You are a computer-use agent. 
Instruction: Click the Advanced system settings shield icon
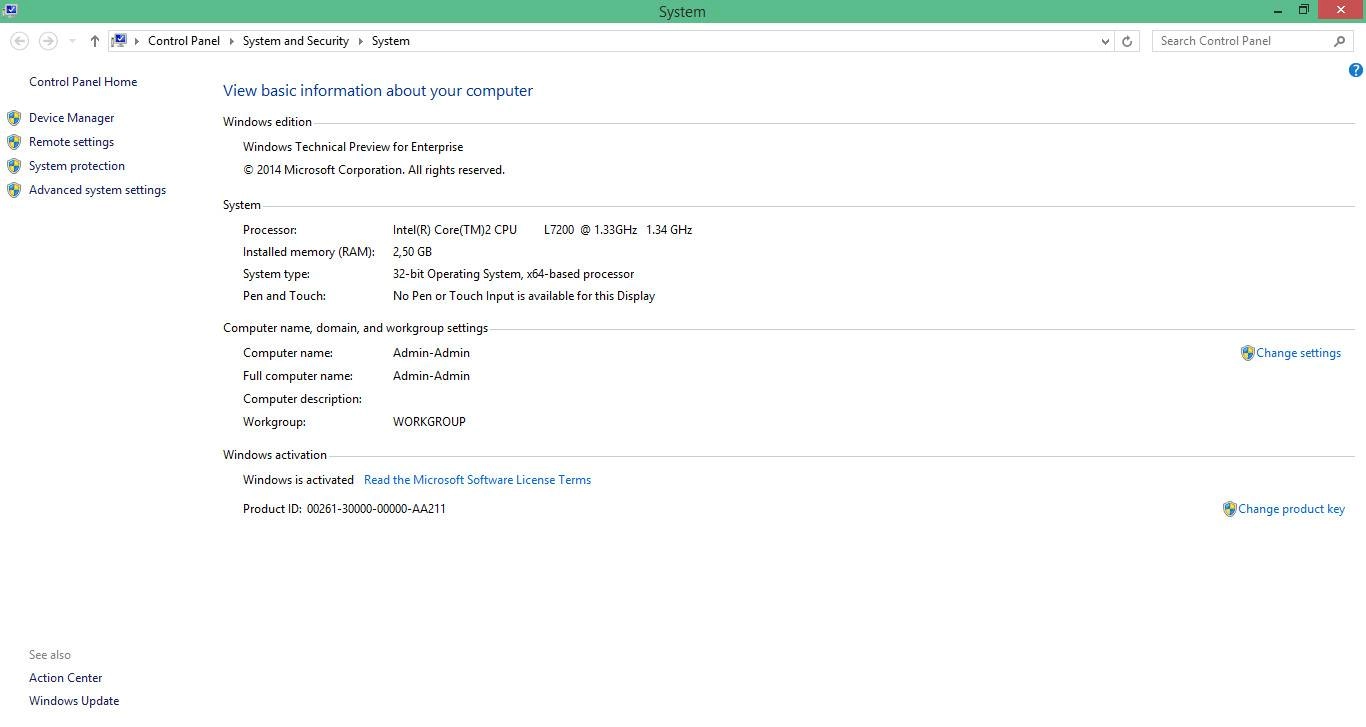[14, 190]
